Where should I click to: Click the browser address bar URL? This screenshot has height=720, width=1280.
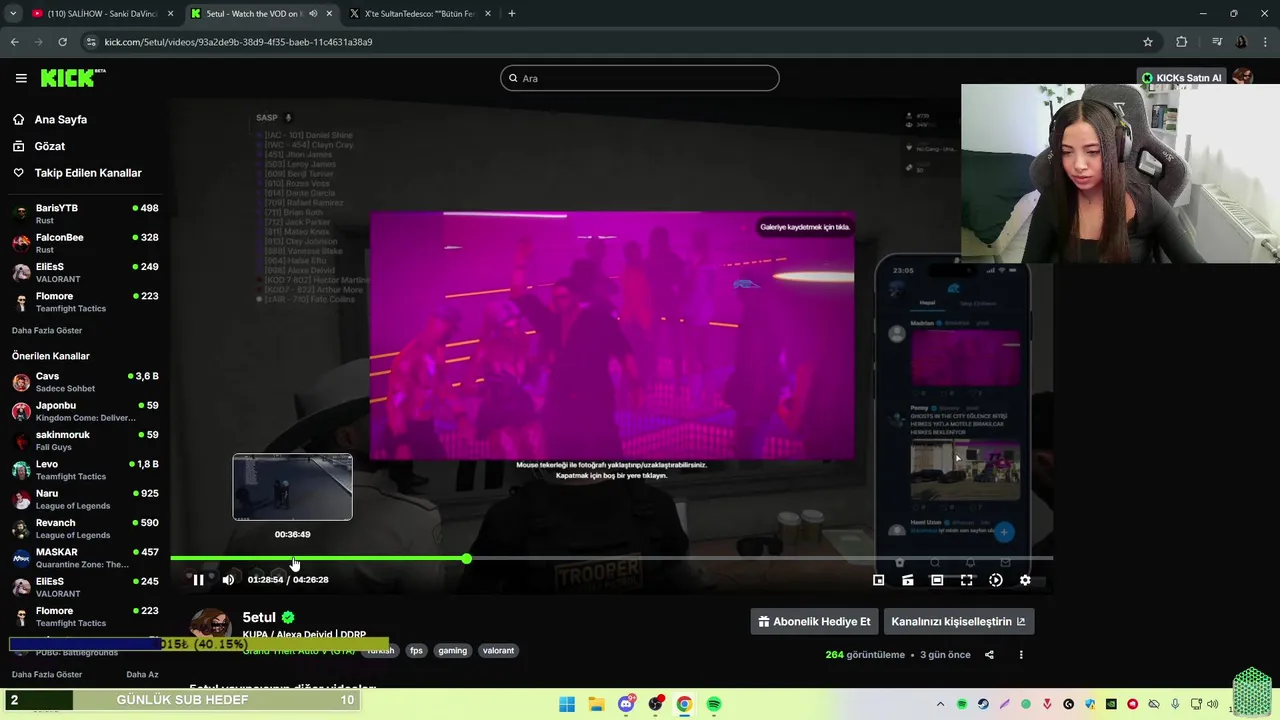[x=238, y=42]
